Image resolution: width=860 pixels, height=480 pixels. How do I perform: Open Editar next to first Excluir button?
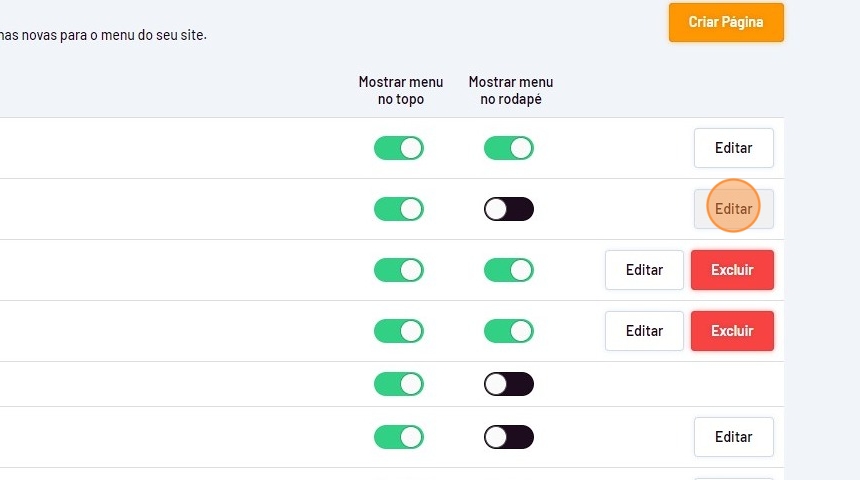pos(644,270)
